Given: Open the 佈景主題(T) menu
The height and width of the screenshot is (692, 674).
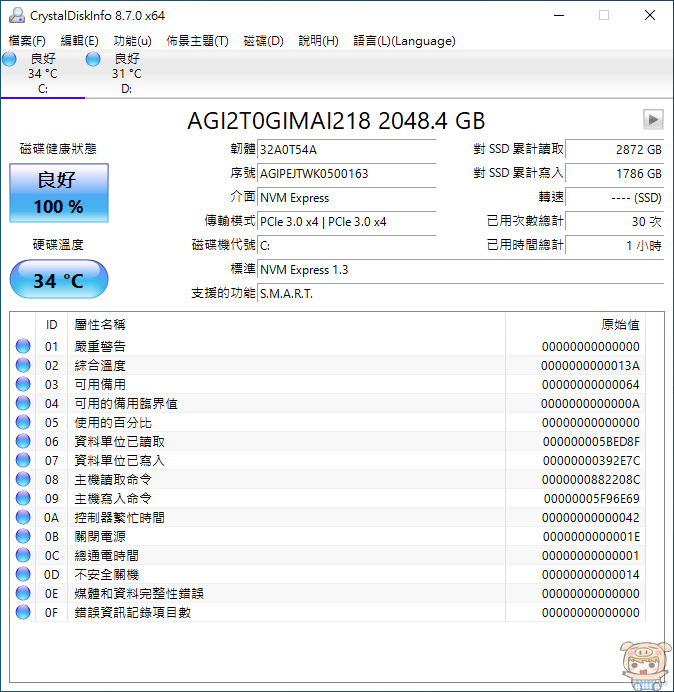Looking at the screenshot, I should pyautogui.click(x=197, y=41).
